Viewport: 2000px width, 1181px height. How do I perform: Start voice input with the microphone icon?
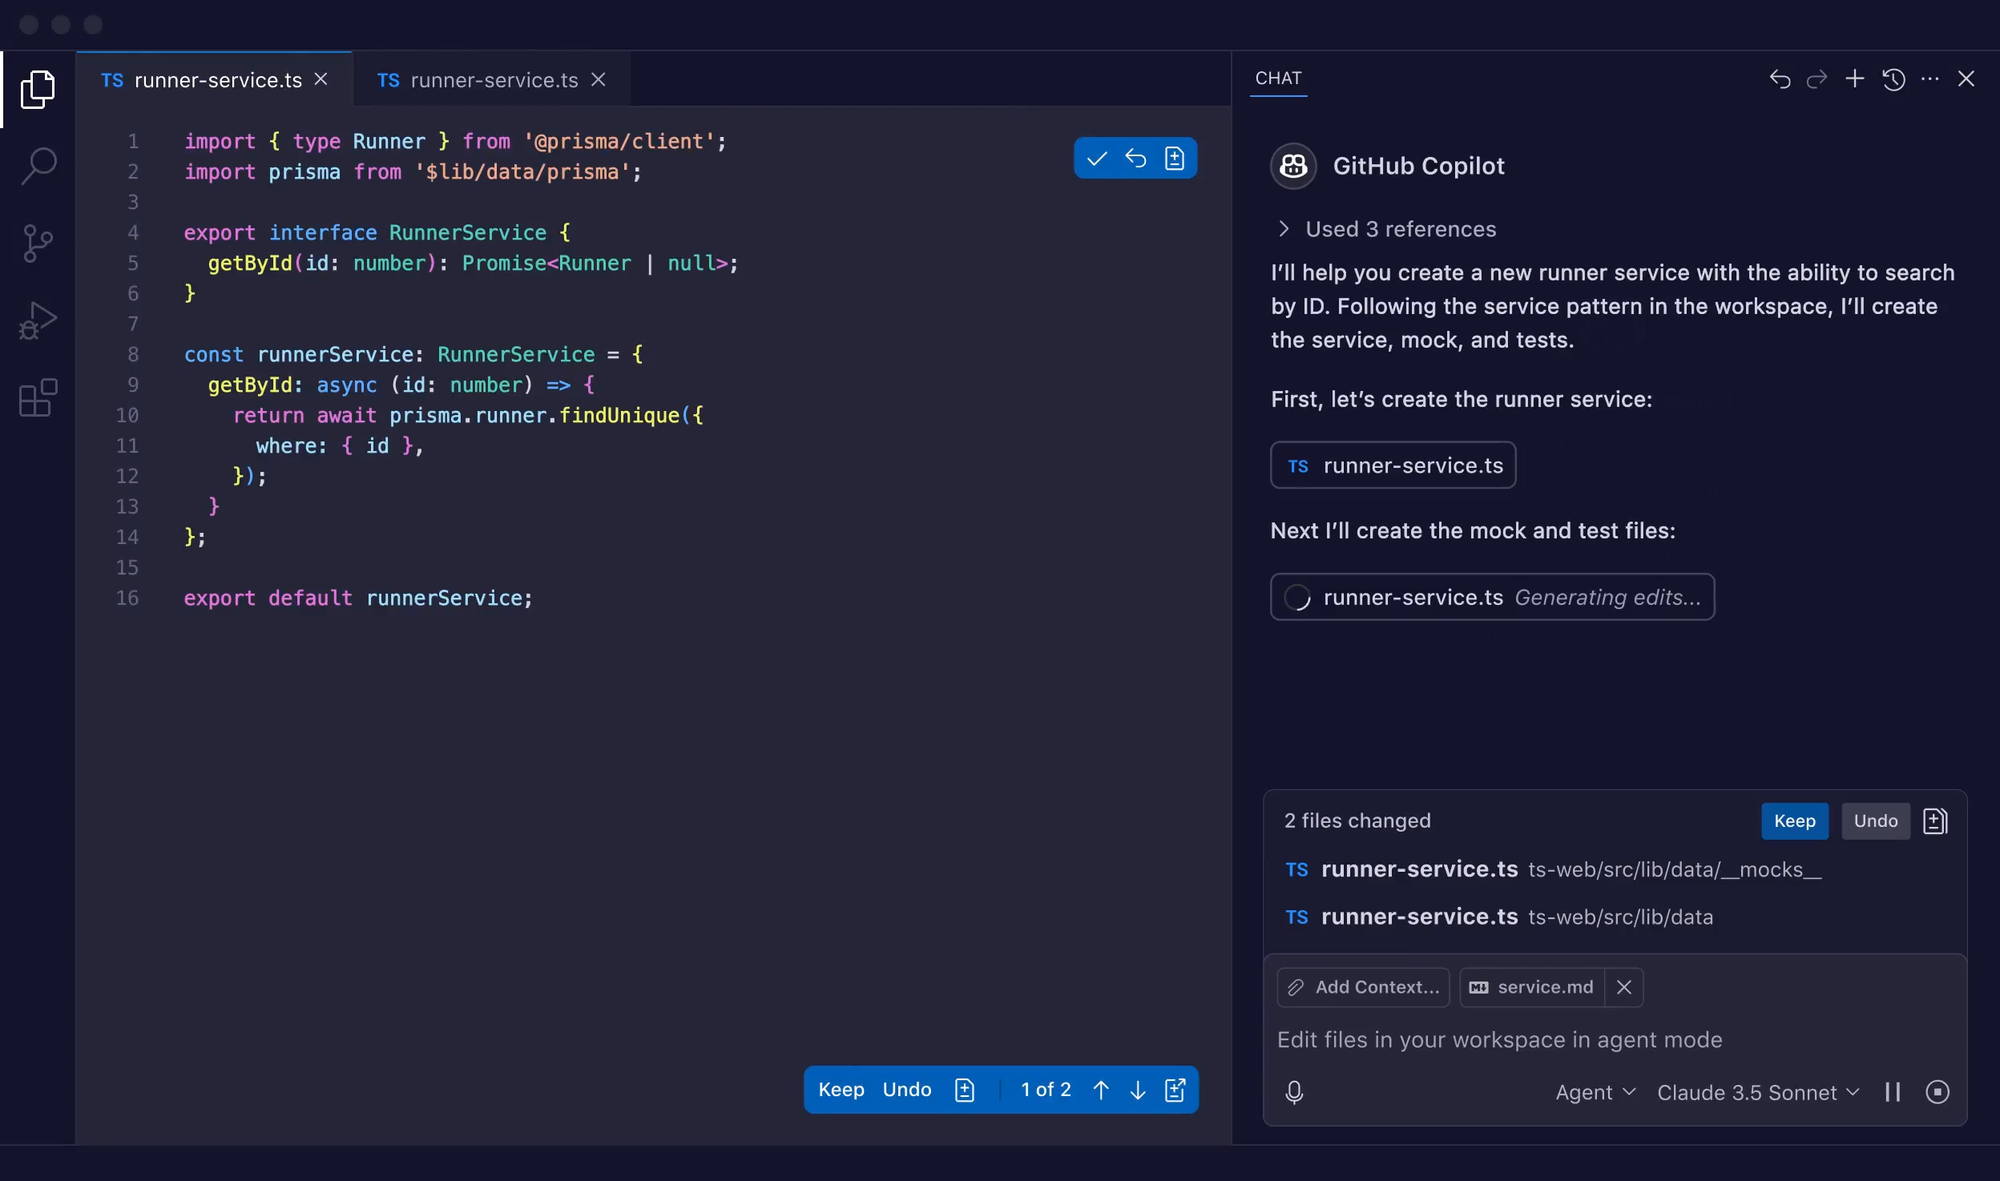click(x=1294, y=1092)
